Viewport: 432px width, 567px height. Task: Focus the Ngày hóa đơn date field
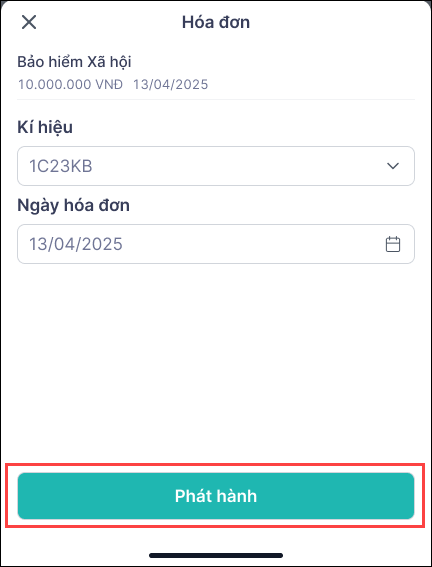pos(216,244)
